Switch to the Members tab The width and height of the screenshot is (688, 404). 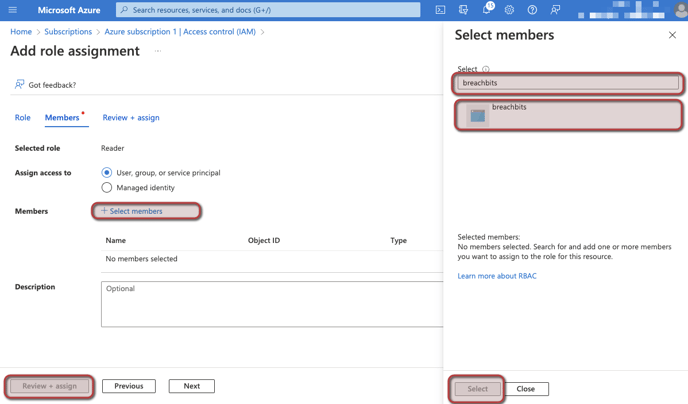(62, 118)
